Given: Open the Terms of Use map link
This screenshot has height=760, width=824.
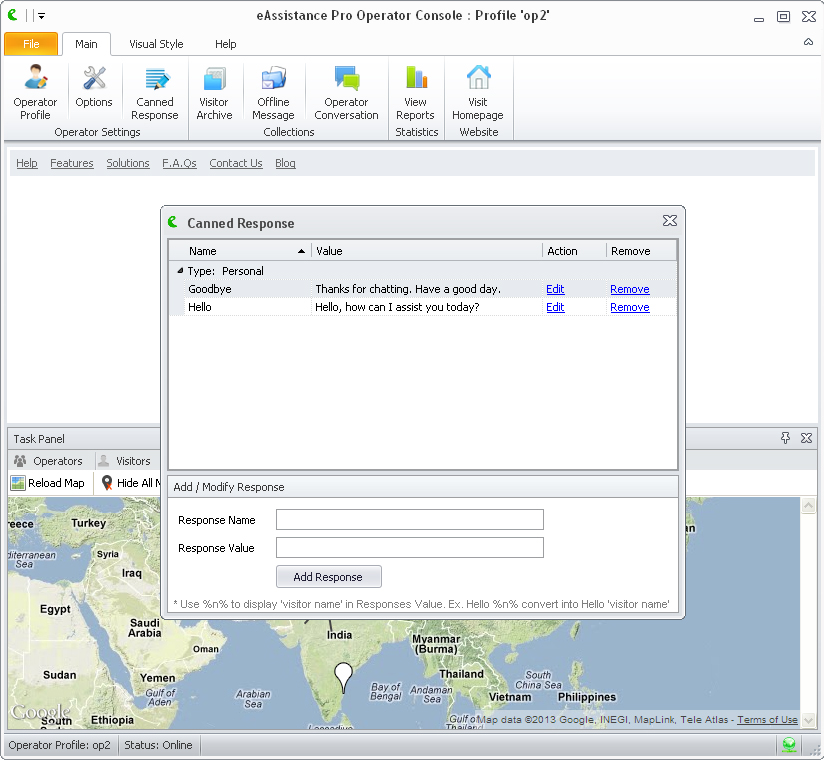Looking at the screenshot, I should (767, 720).
